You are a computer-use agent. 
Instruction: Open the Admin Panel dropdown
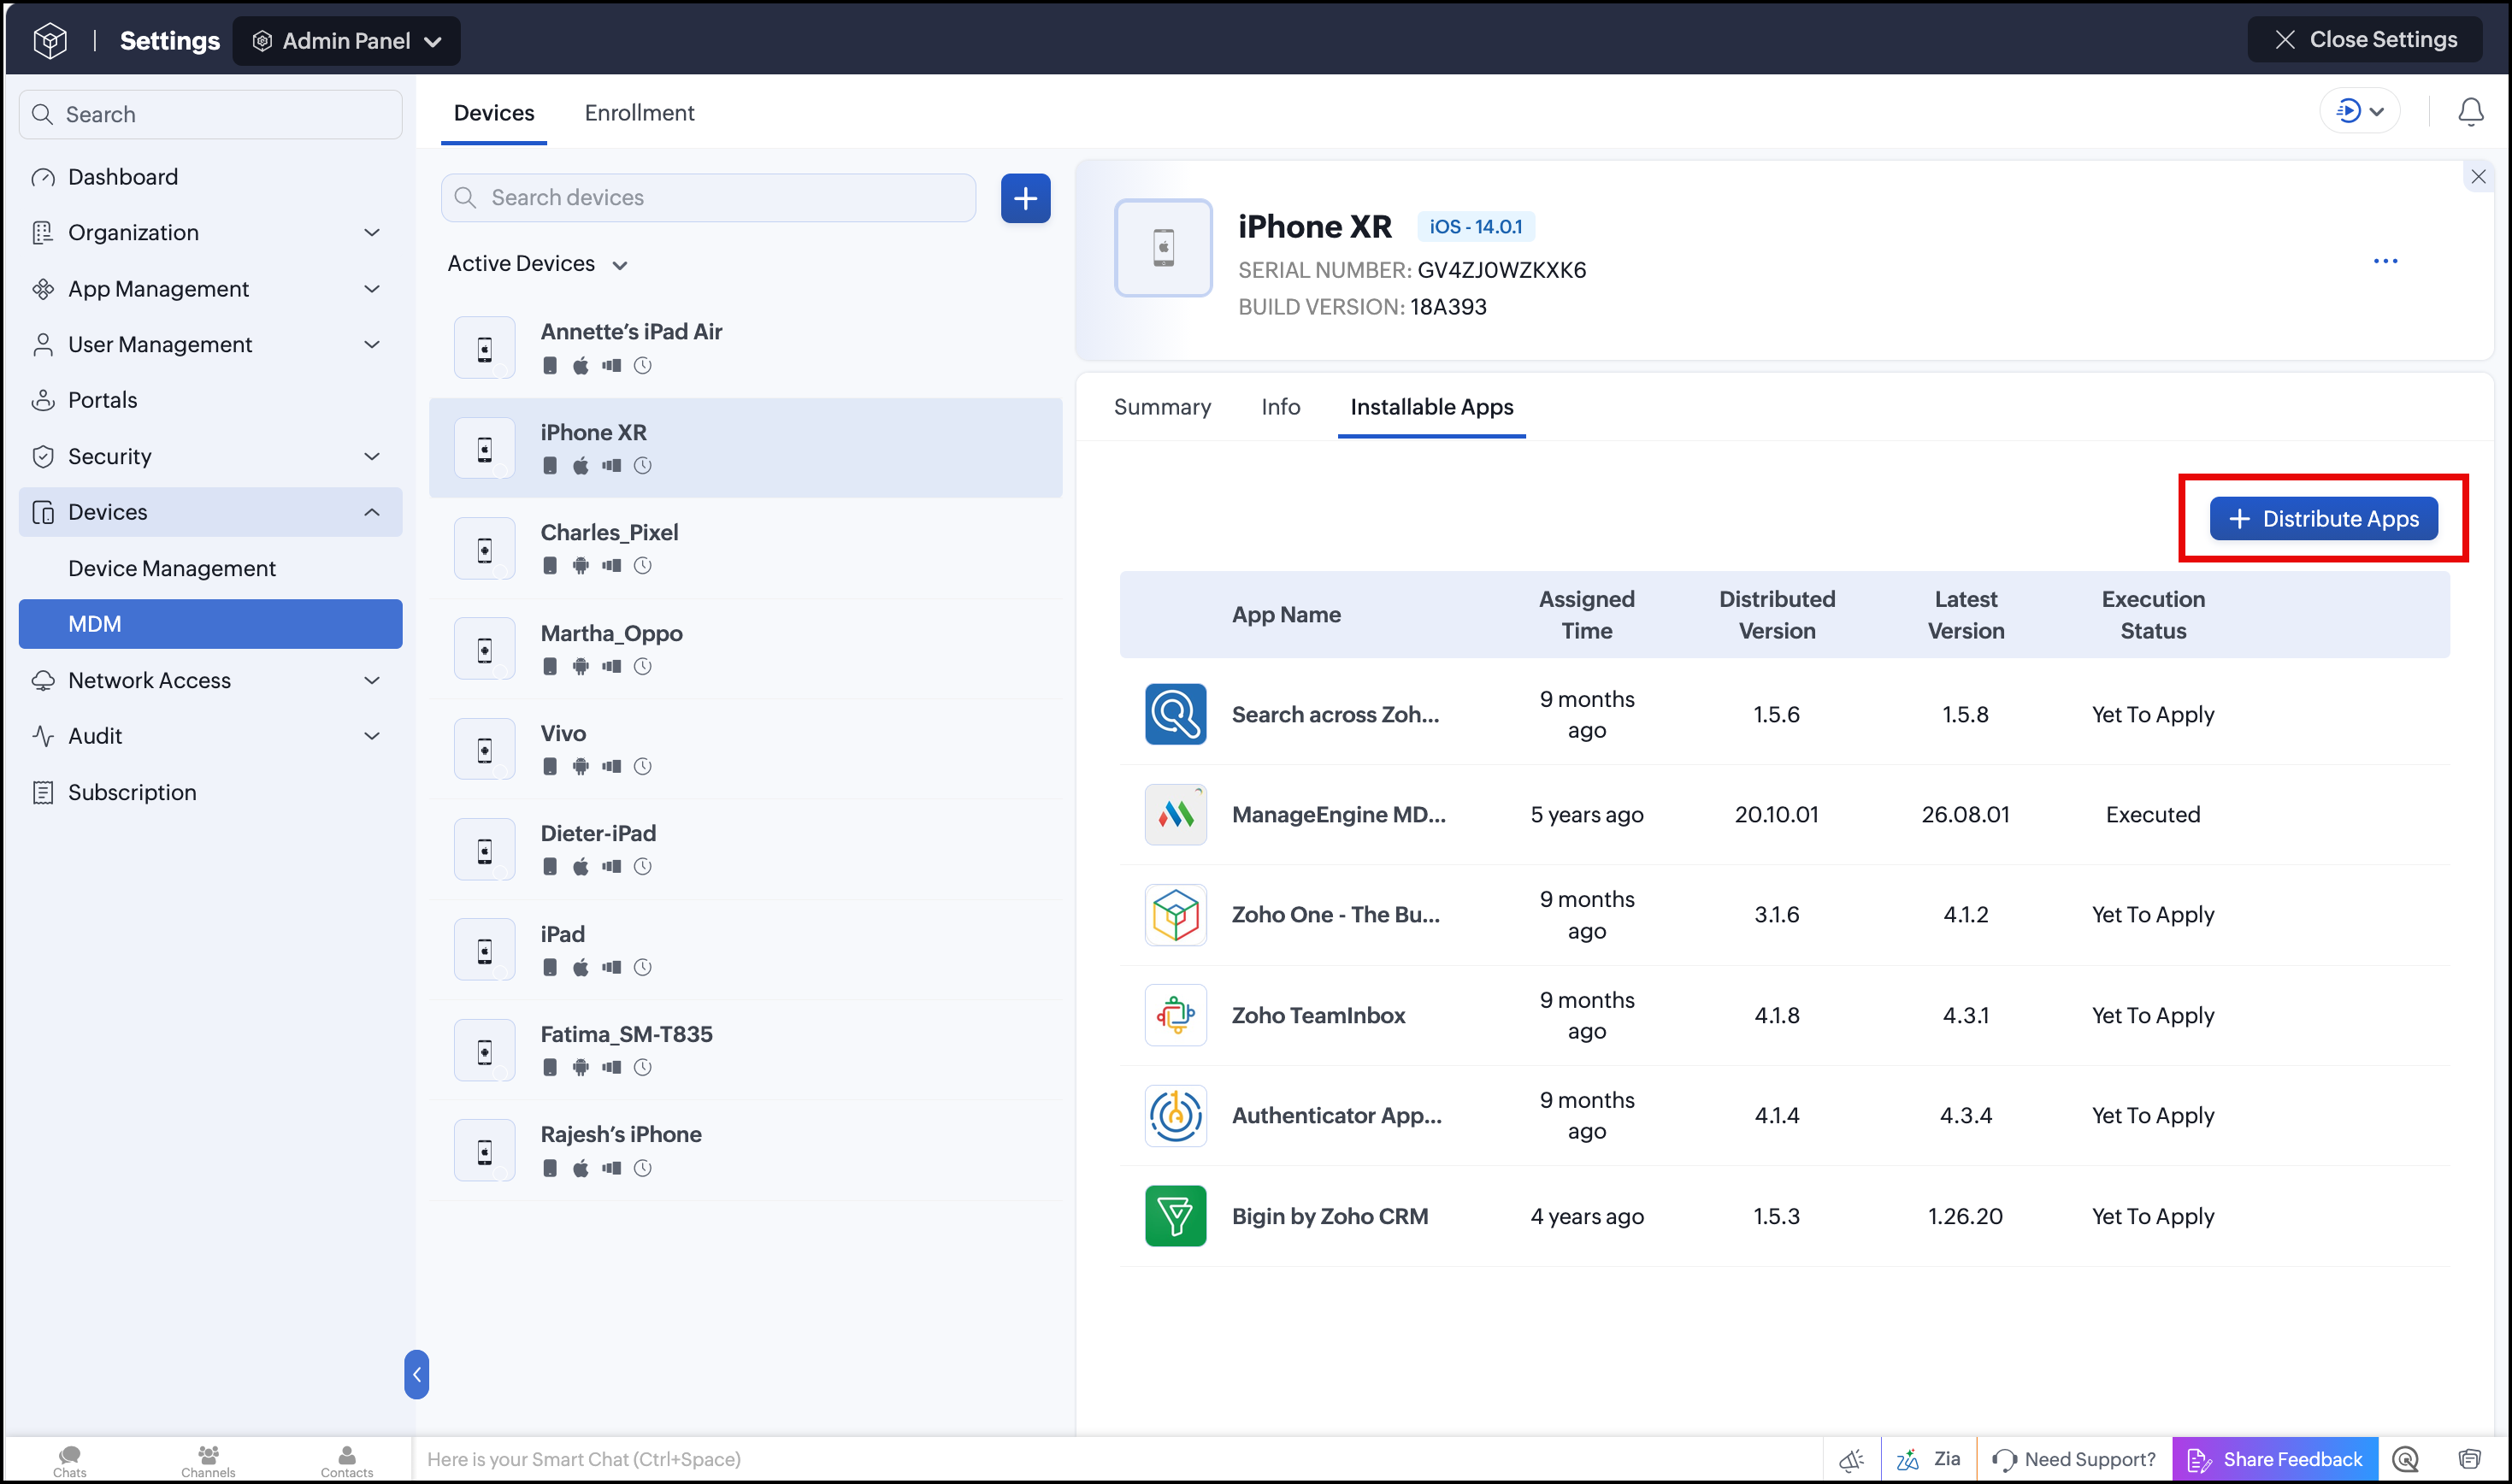pos(346,41)
